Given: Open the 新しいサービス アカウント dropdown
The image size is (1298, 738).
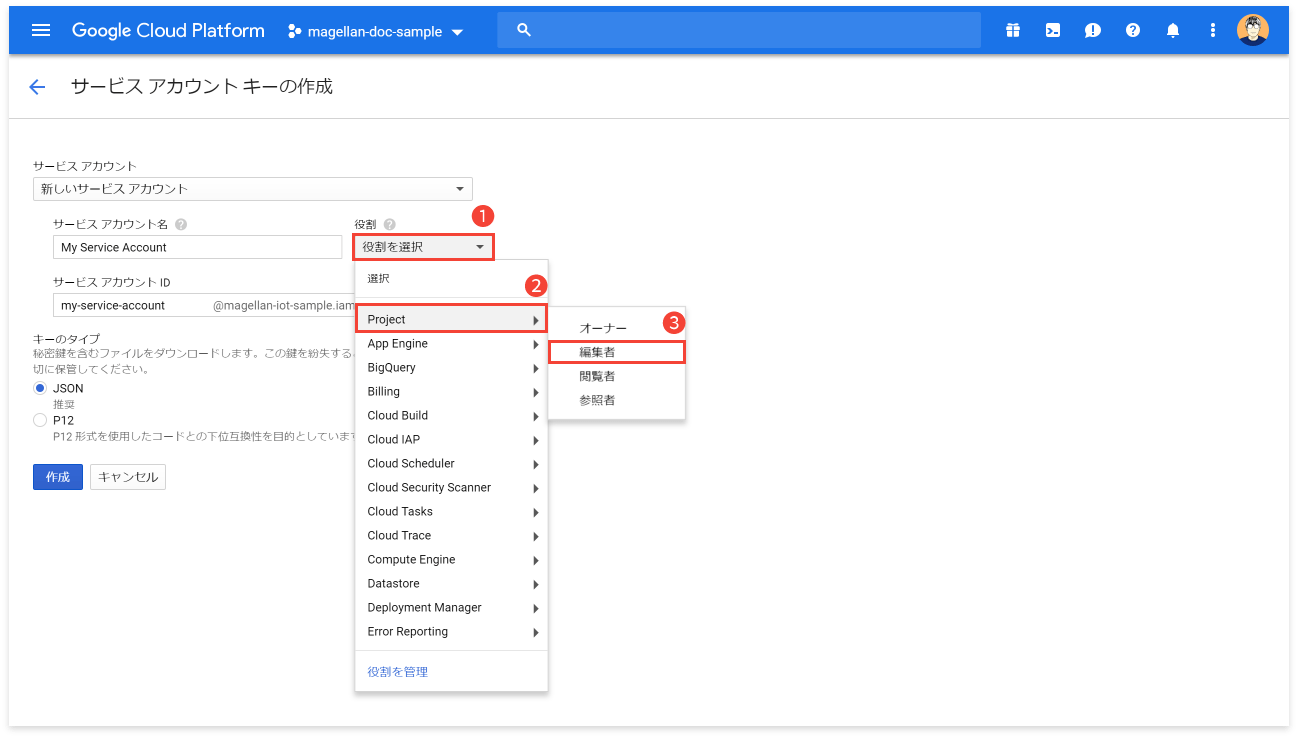Looking at the screenshot, I should point(253,188).
